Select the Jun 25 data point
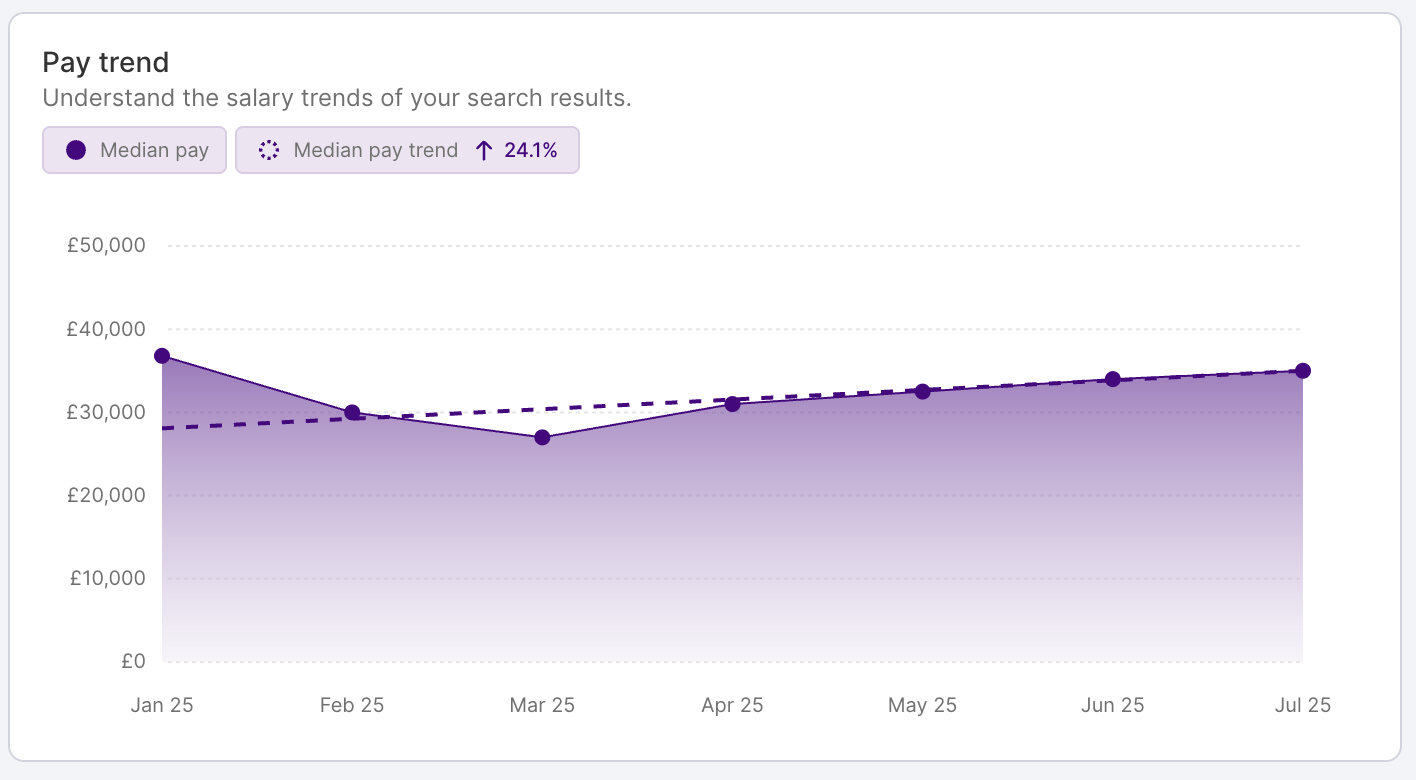 (1112, 379)
